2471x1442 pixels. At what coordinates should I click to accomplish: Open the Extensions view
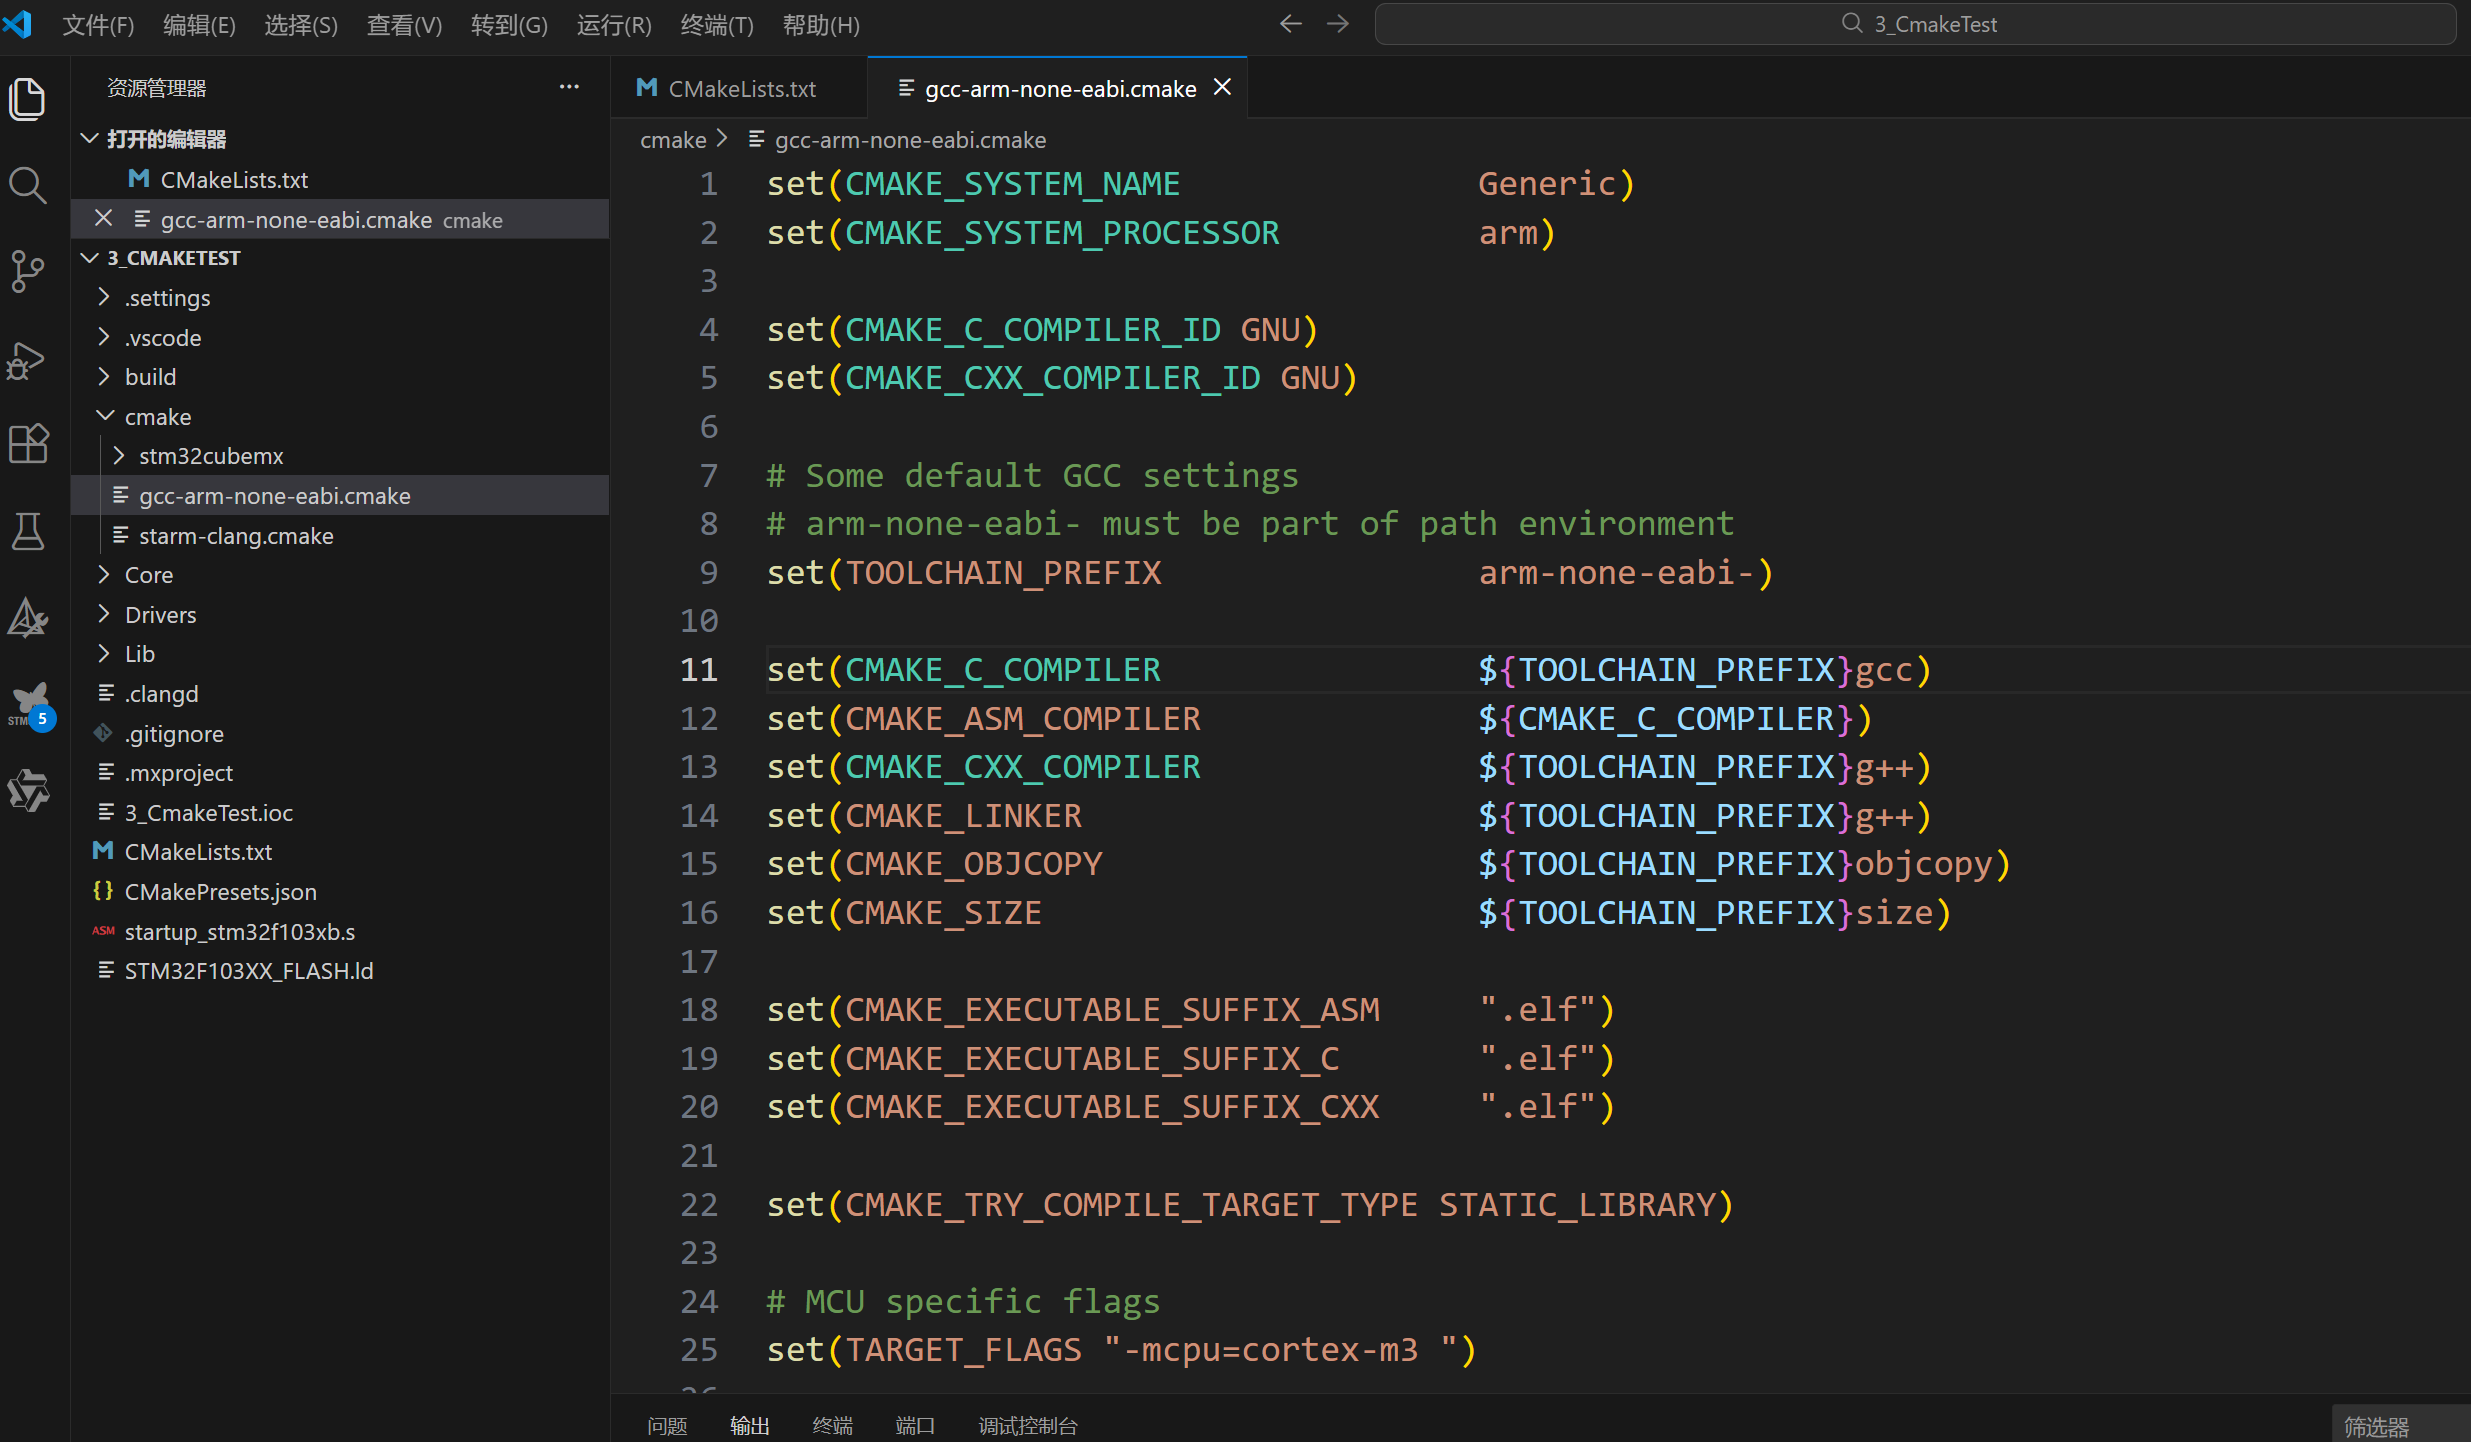(x=28, y=444)
